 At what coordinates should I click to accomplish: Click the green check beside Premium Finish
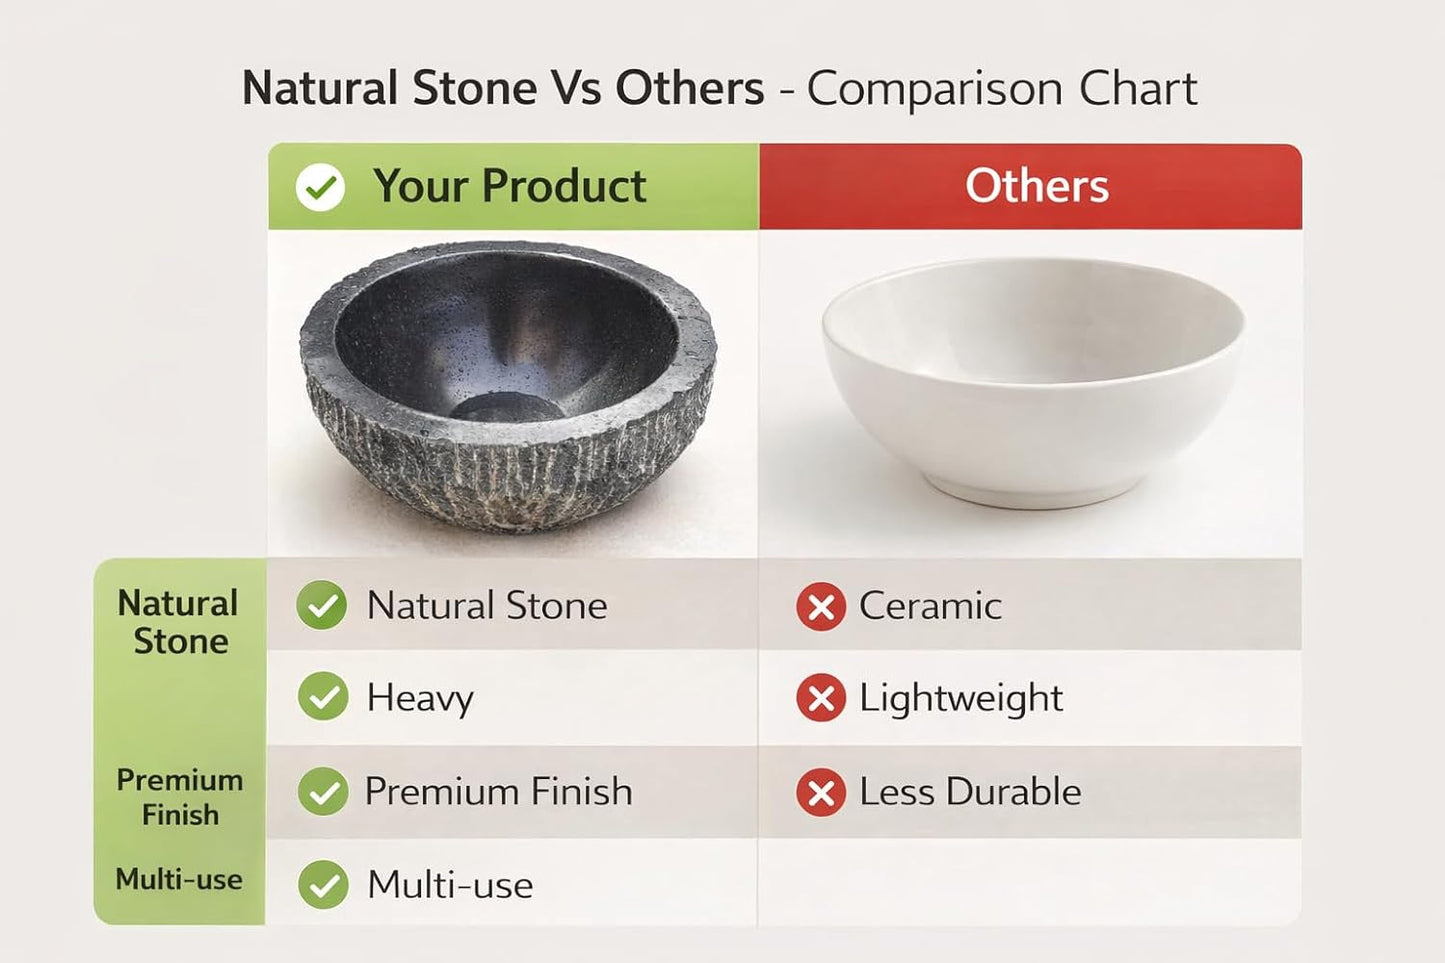point(322,792)
